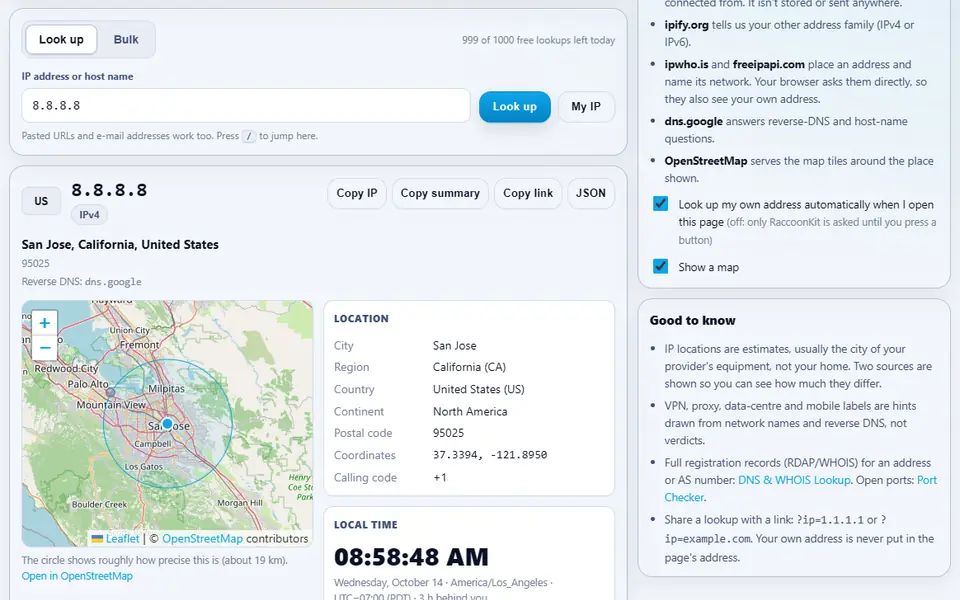
Task: Click Copy link button
Action: pos(528,193)
